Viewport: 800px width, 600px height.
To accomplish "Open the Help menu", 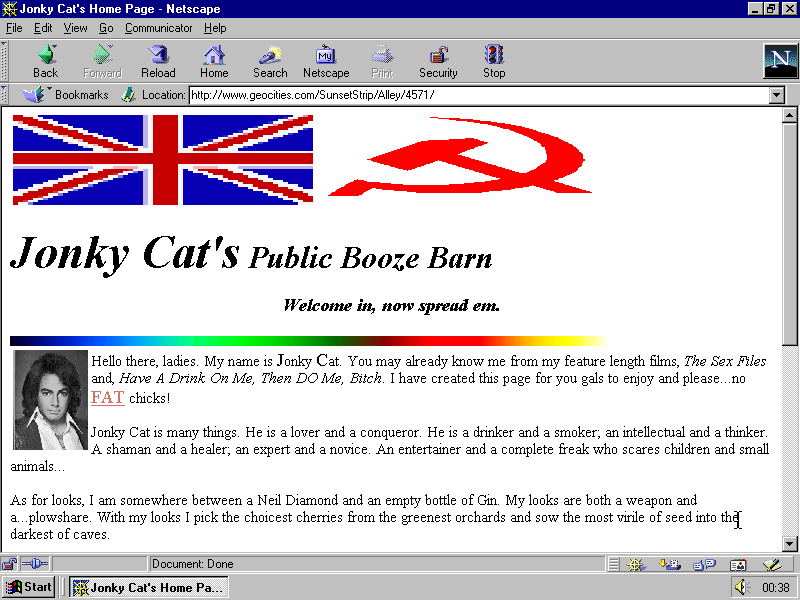I will pos(215,28).
